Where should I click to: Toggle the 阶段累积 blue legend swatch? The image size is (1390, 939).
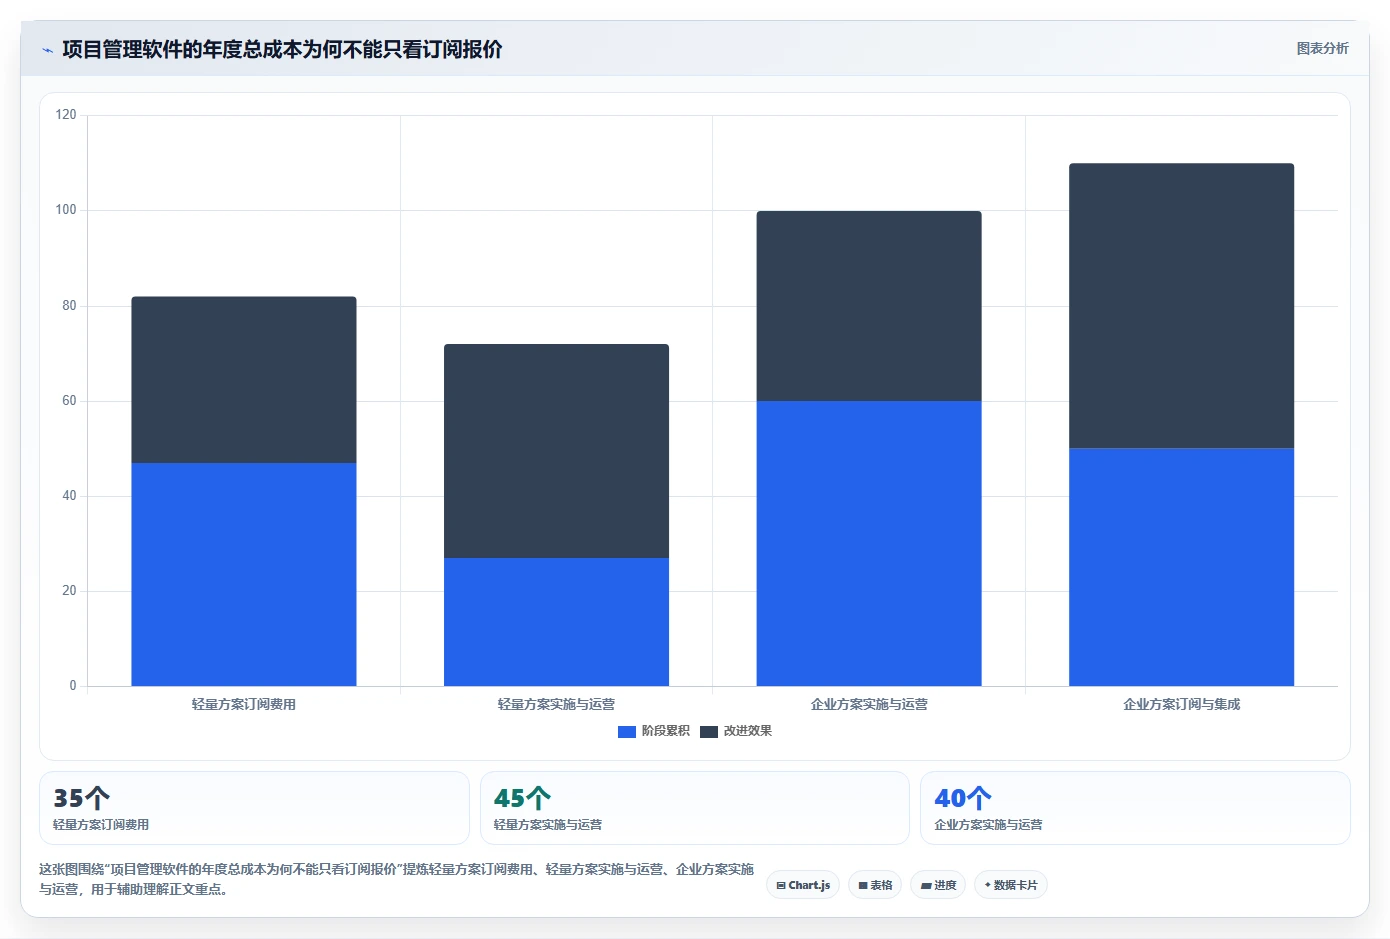point(627,732)
